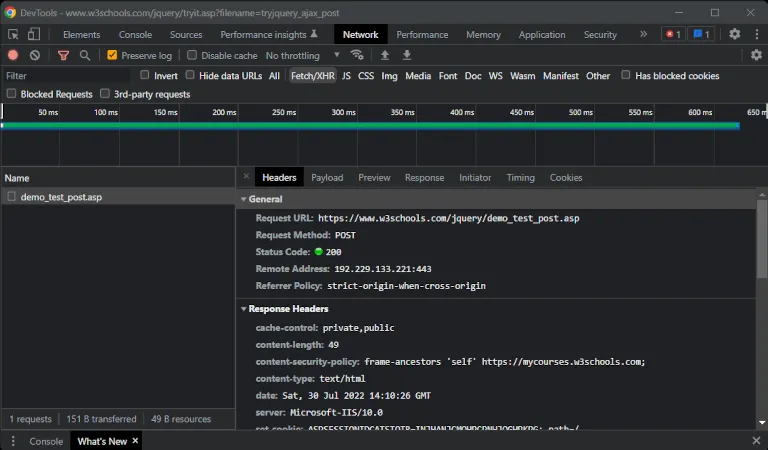This screenshot has width=768, height=450.
Task: Switch to the Console panel tab
Action: click(x=135, y=34)
